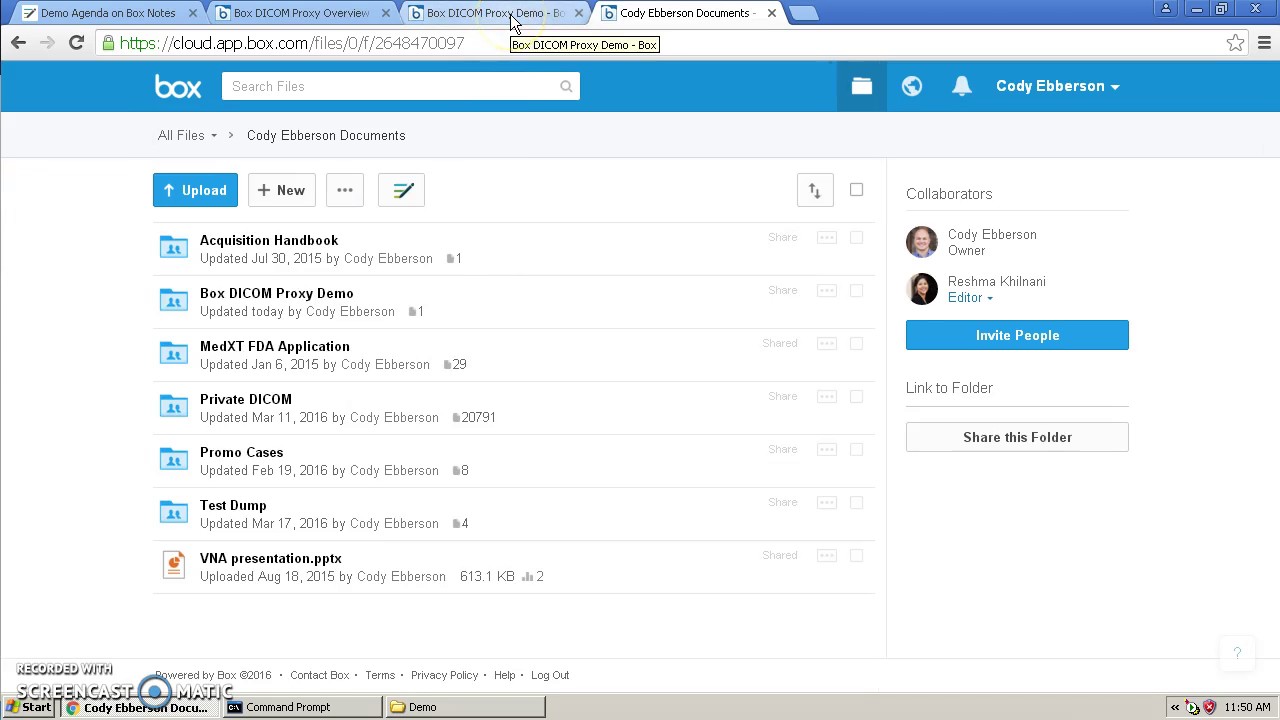The width and height of the screenshot is (1280, 720).
Task: Click Shared link for VNA presentation.pptx
Action: pyautogui.click(x=780, y=555)
